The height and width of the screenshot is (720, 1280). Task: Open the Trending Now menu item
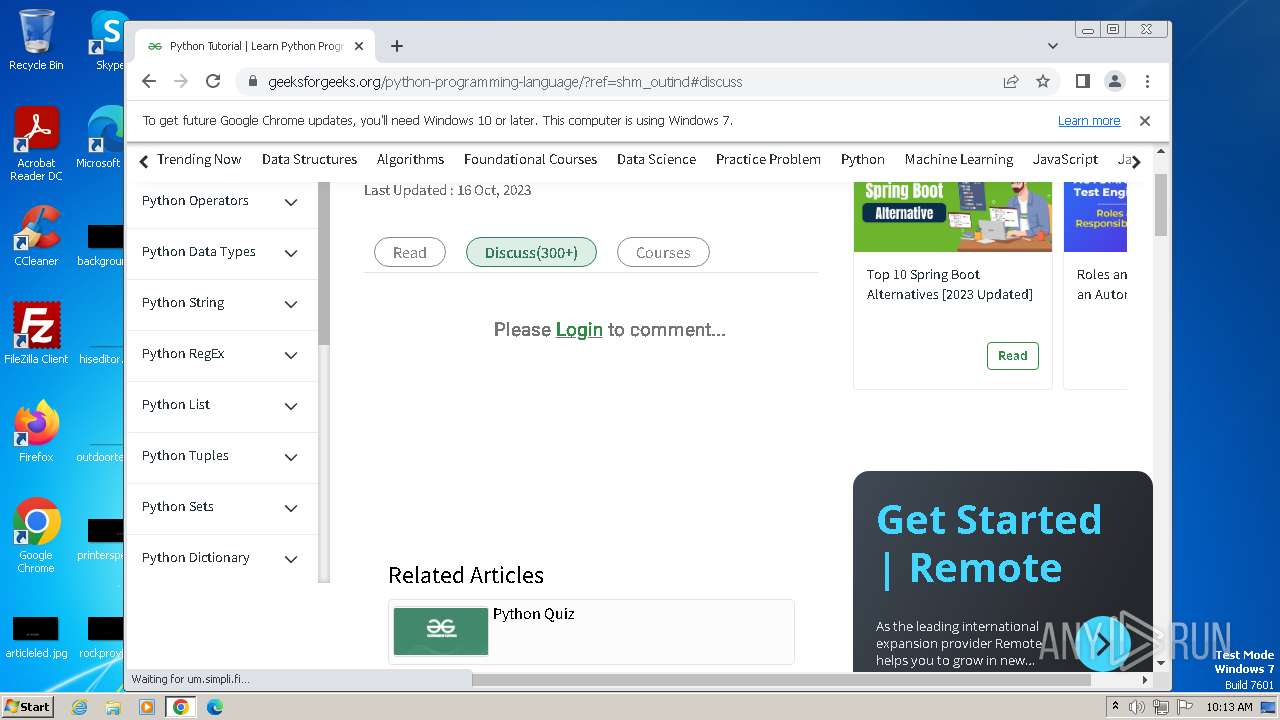[199, 159]
